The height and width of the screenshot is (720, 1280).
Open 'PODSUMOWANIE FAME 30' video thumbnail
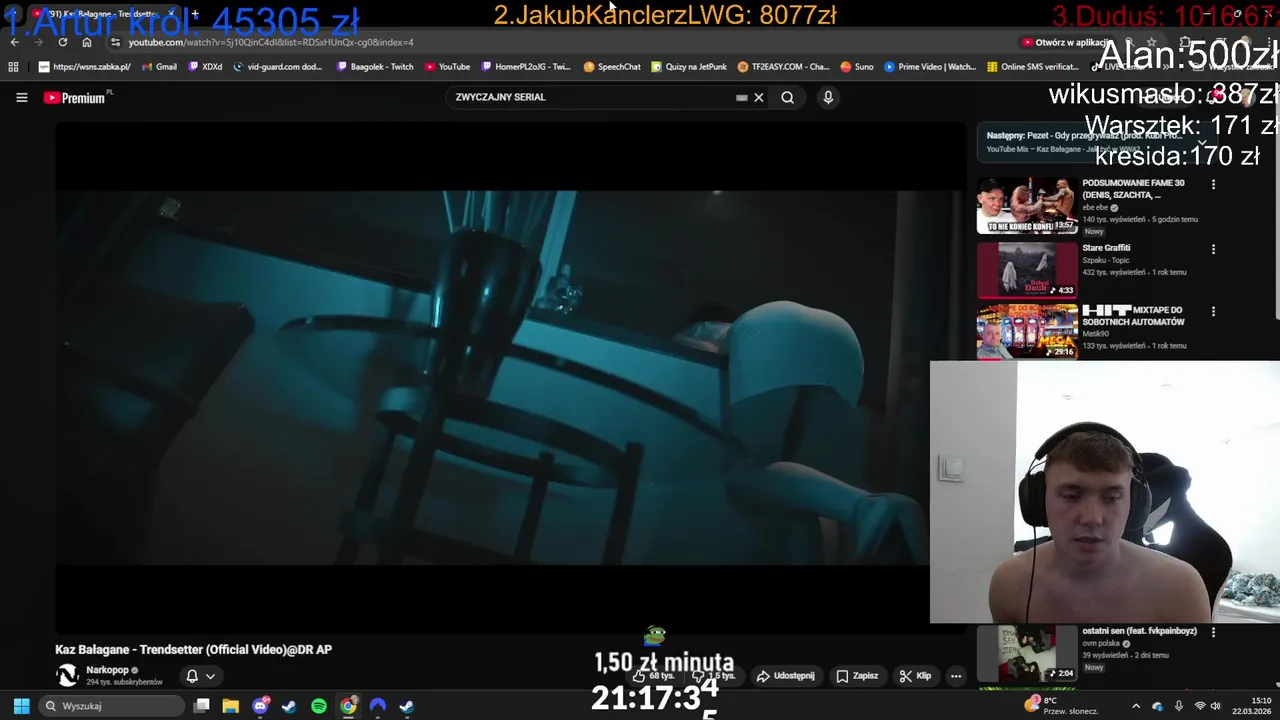[1027, 206]
